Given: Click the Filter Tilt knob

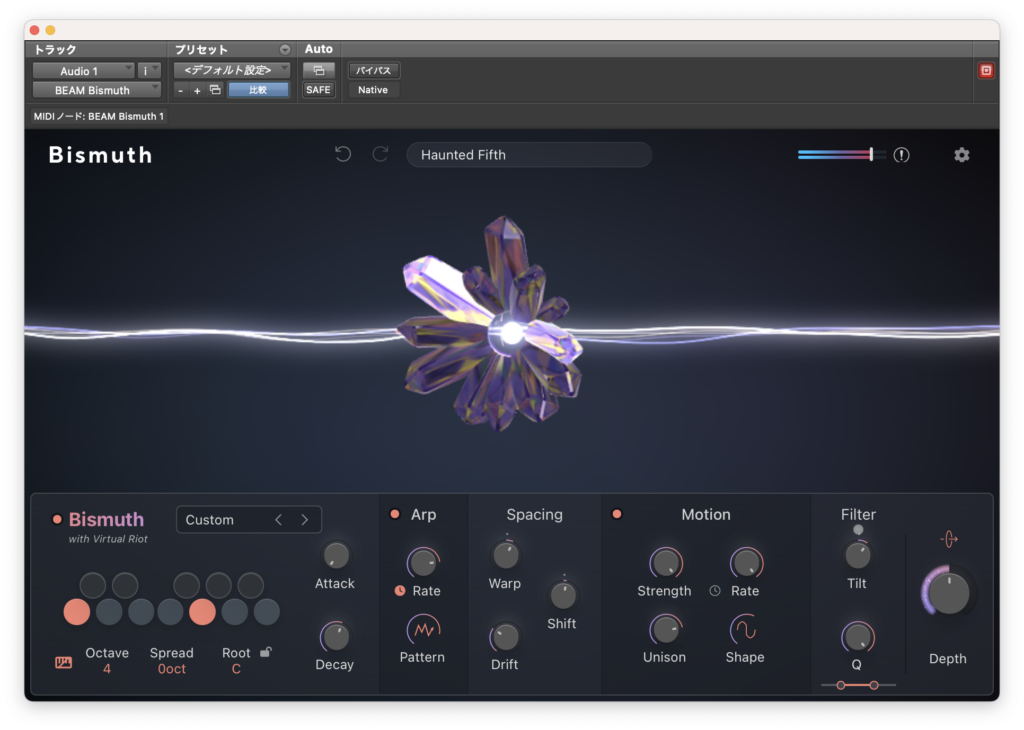Looking at the screenshot, I should (857, 555).
